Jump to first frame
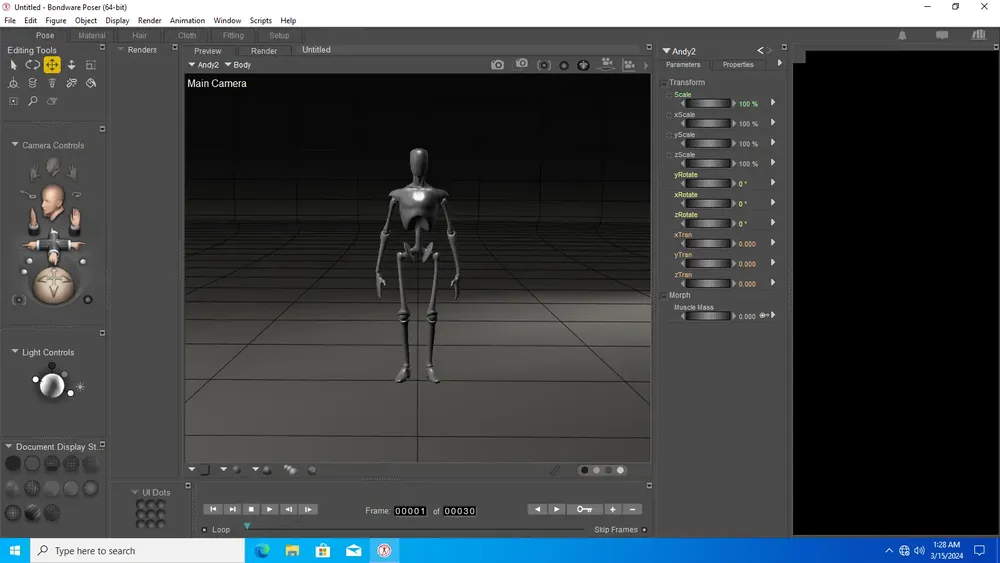 pyautogui.click(x=213, y=509)
